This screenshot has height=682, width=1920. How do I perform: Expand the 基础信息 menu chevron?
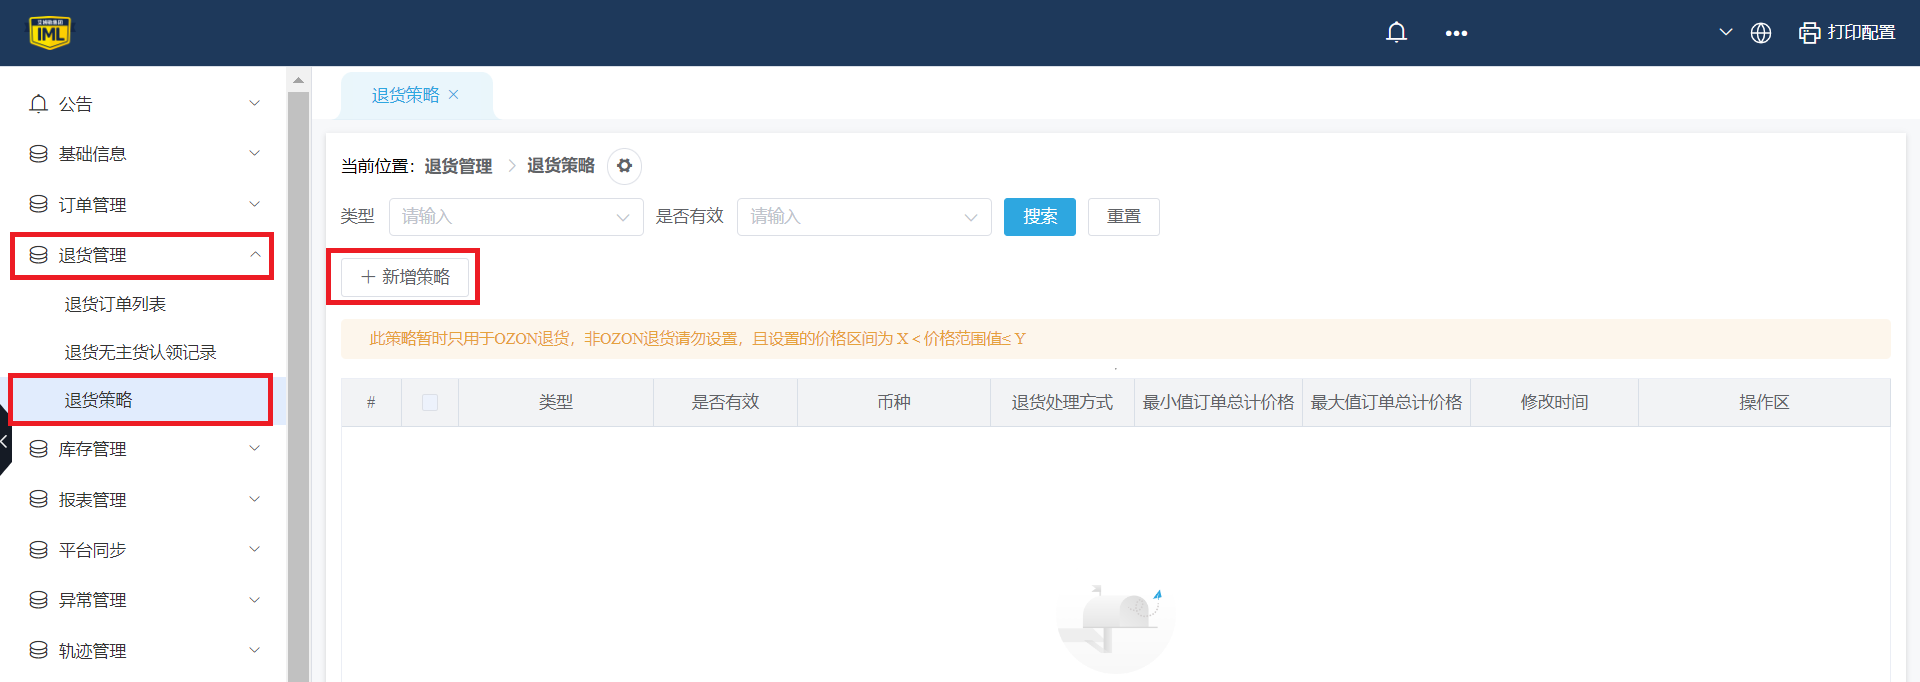[x=255, y=153]
